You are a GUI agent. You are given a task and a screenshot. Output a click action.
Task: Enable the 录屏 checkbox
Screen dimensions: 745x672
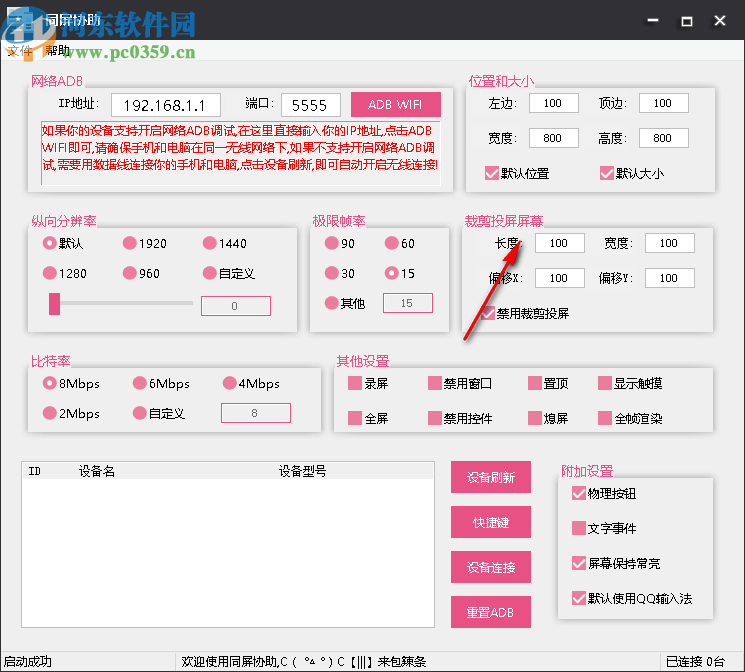point(354,383)
